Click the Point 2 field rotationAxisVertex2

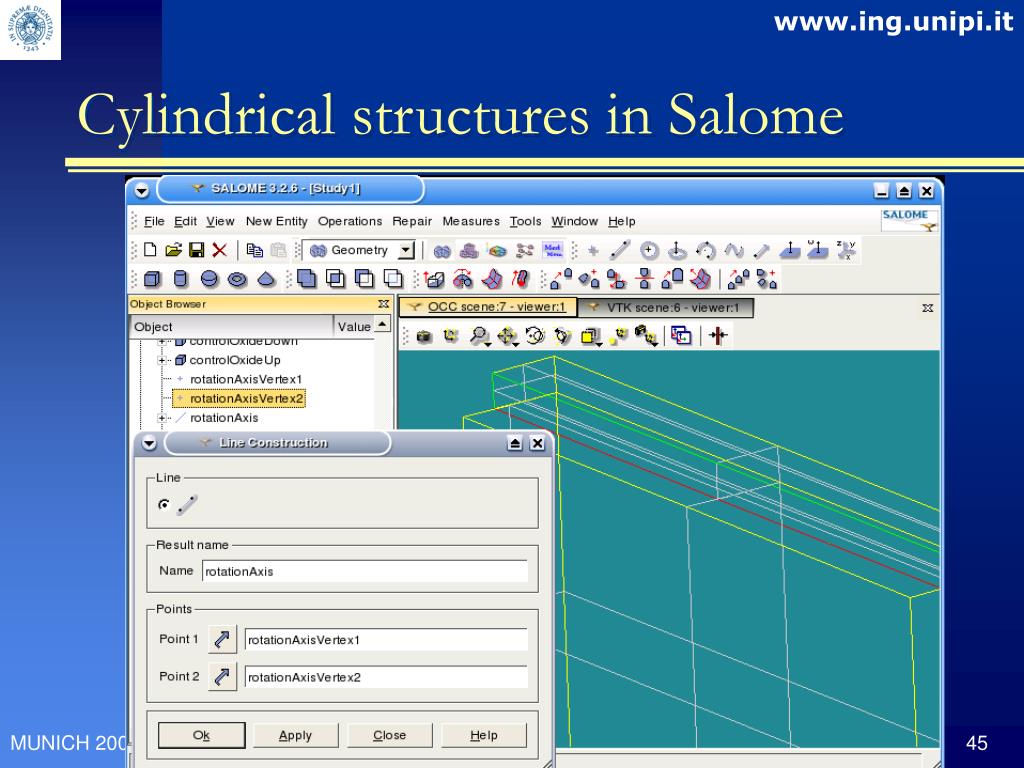[x=386, y=677]
